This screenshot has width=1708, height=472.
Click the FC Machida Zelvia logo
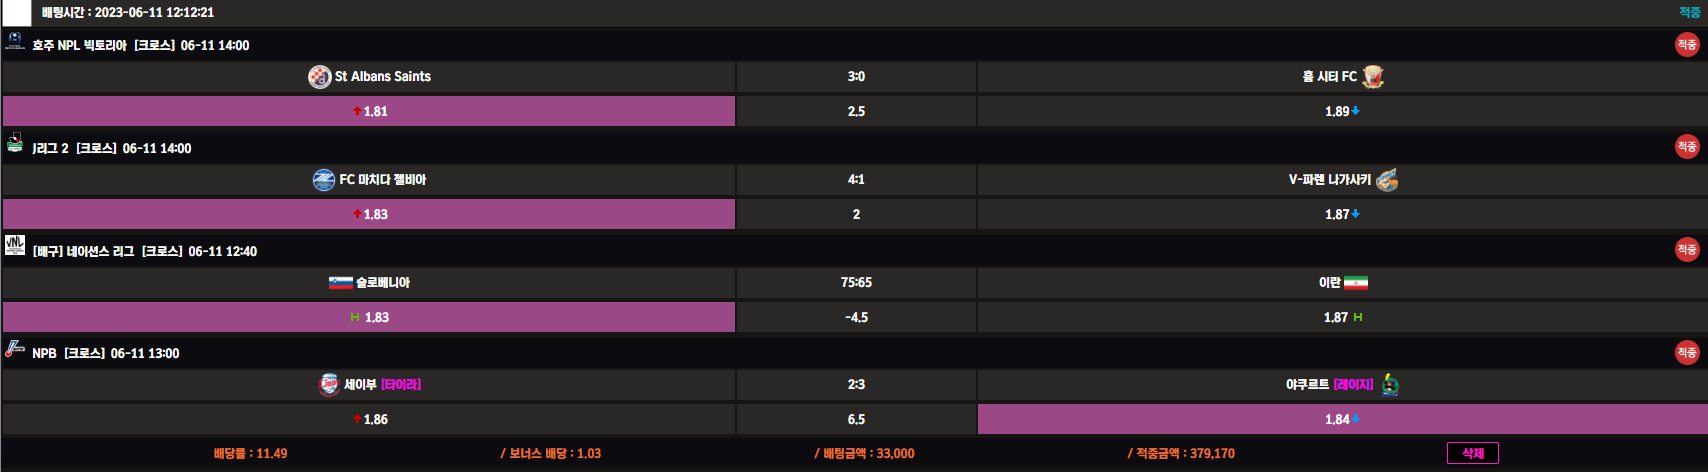tap(324, 180)
